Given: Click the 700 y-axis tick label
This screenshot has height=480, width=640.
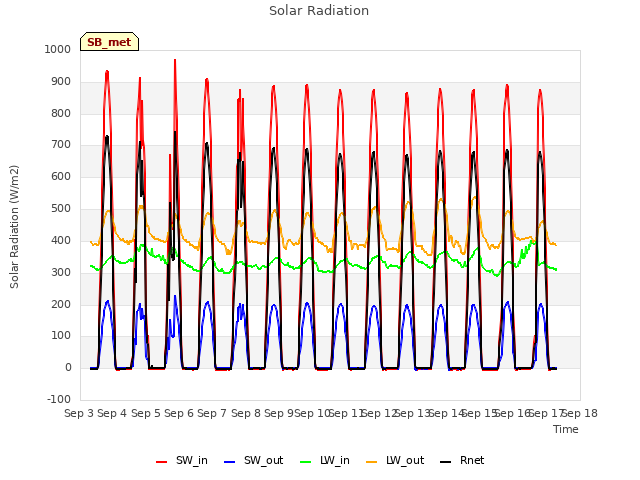Looking at the screenshot, I should tap(61, 144).
